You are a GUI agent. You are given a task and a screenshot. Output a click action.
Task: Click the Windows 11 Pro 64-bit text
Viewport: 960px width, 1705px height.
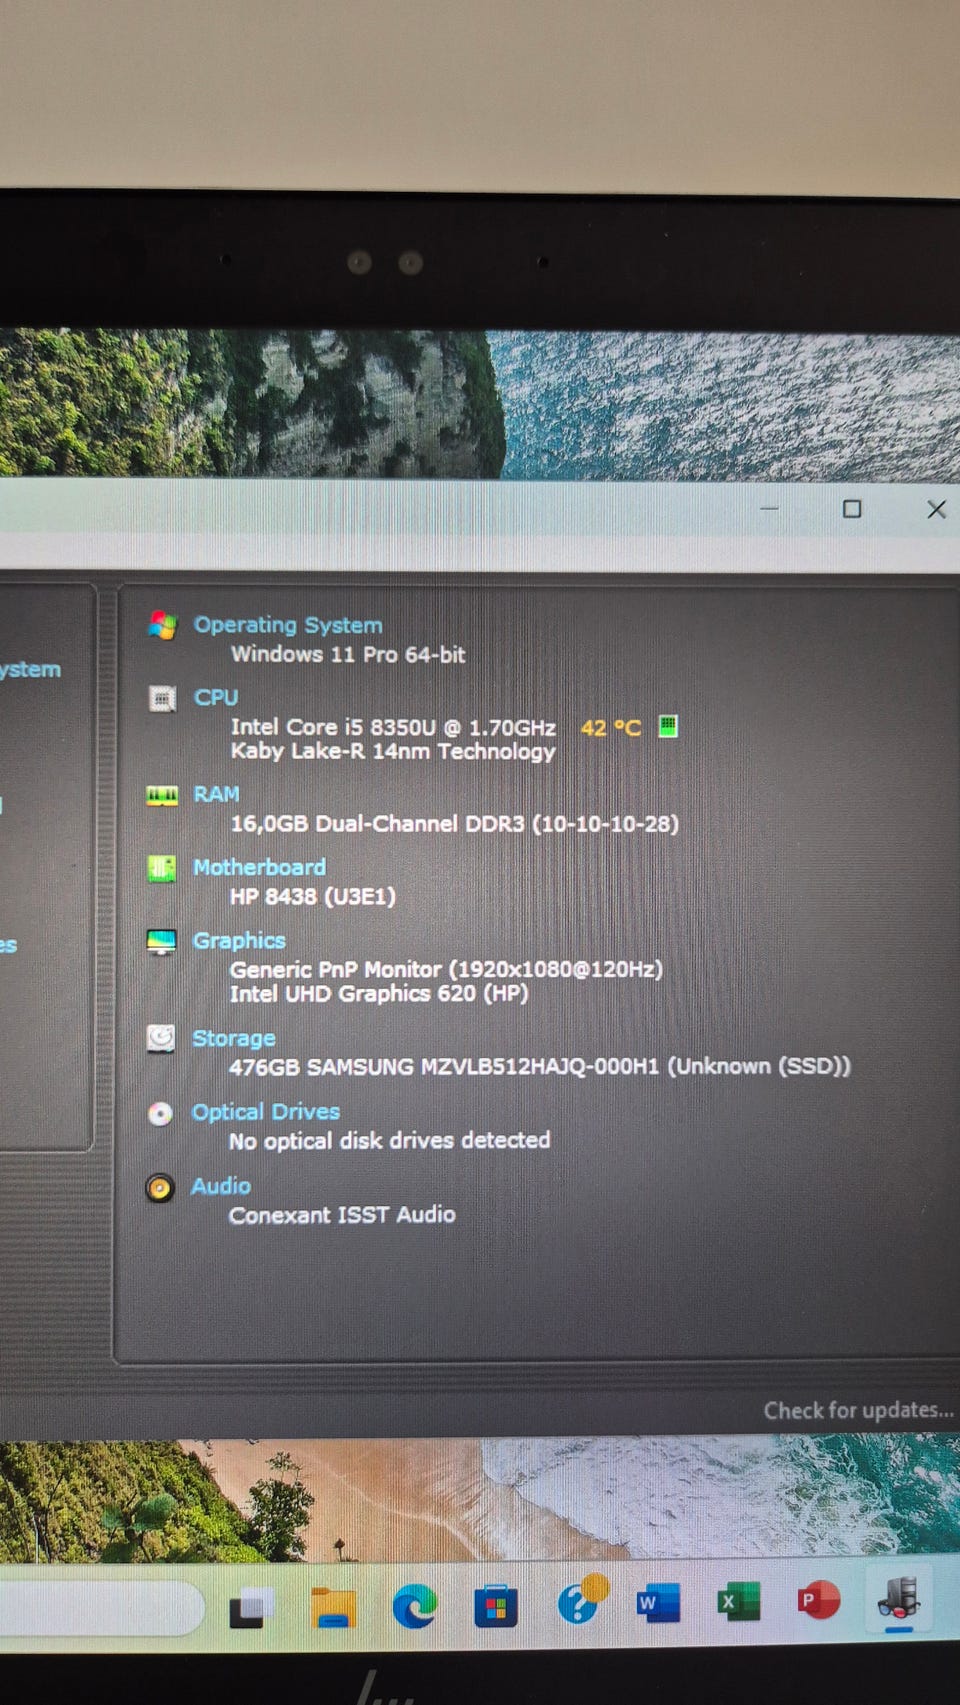click(x=348, y=654)
